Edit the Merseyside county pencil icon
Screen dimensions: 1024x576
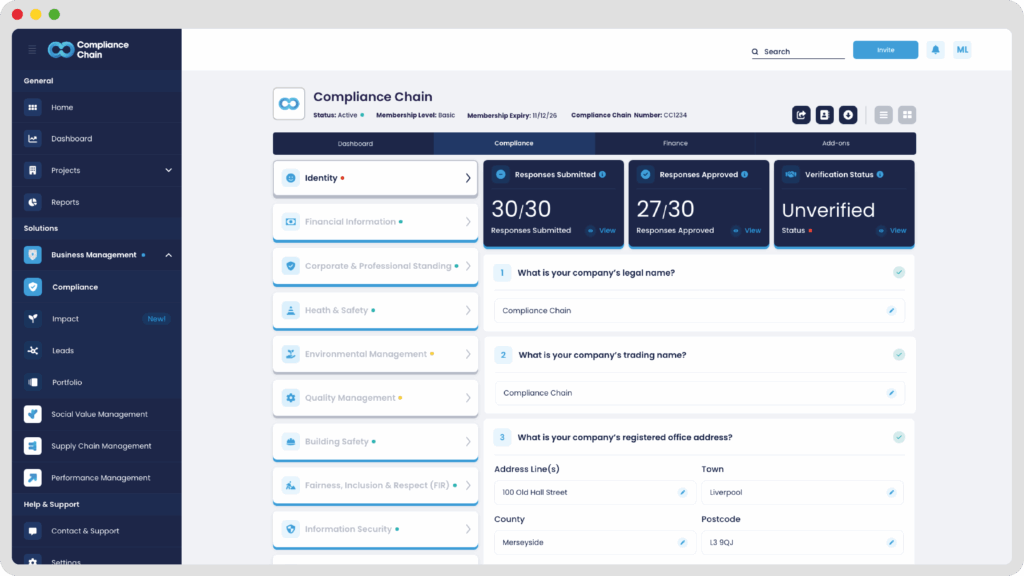pos(682,543)
